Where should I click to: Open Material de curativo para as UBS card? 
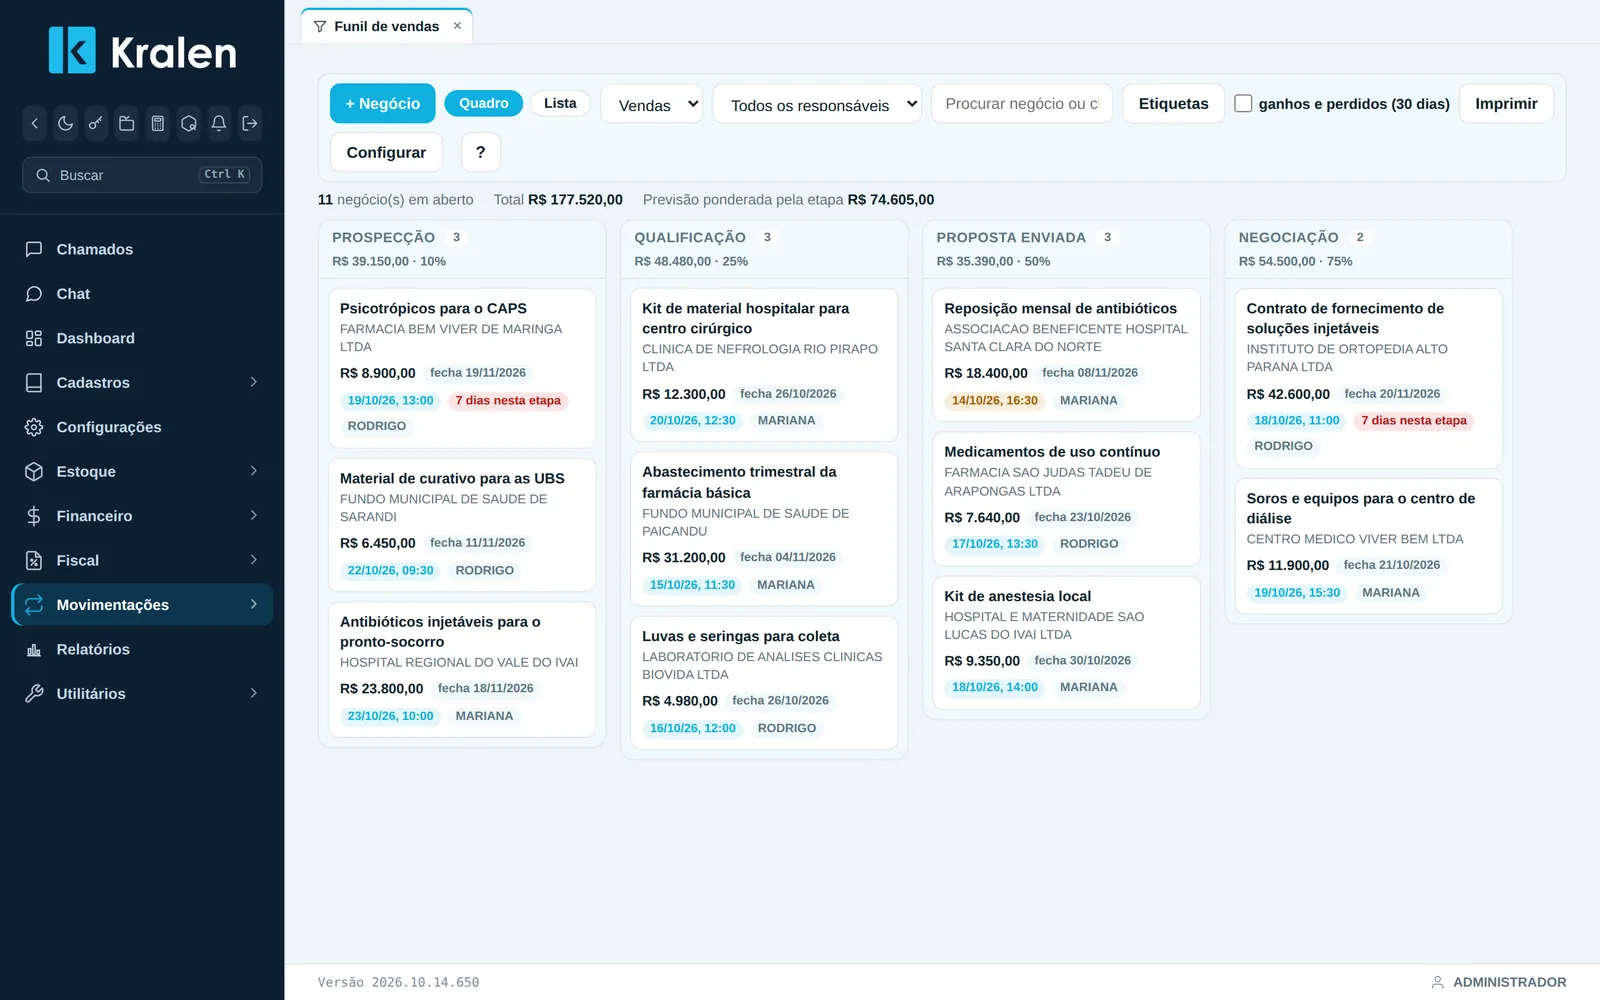pos(462,525)
